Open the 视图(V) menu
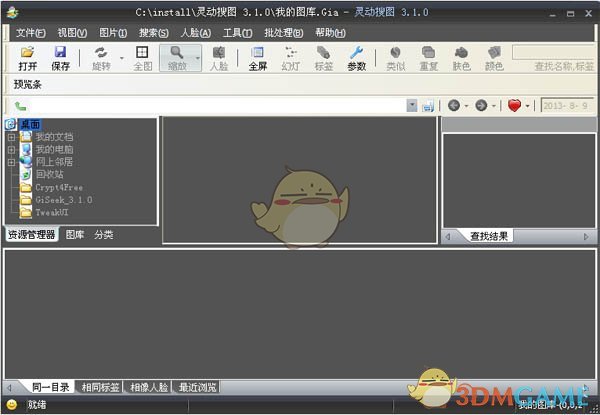 72,33
